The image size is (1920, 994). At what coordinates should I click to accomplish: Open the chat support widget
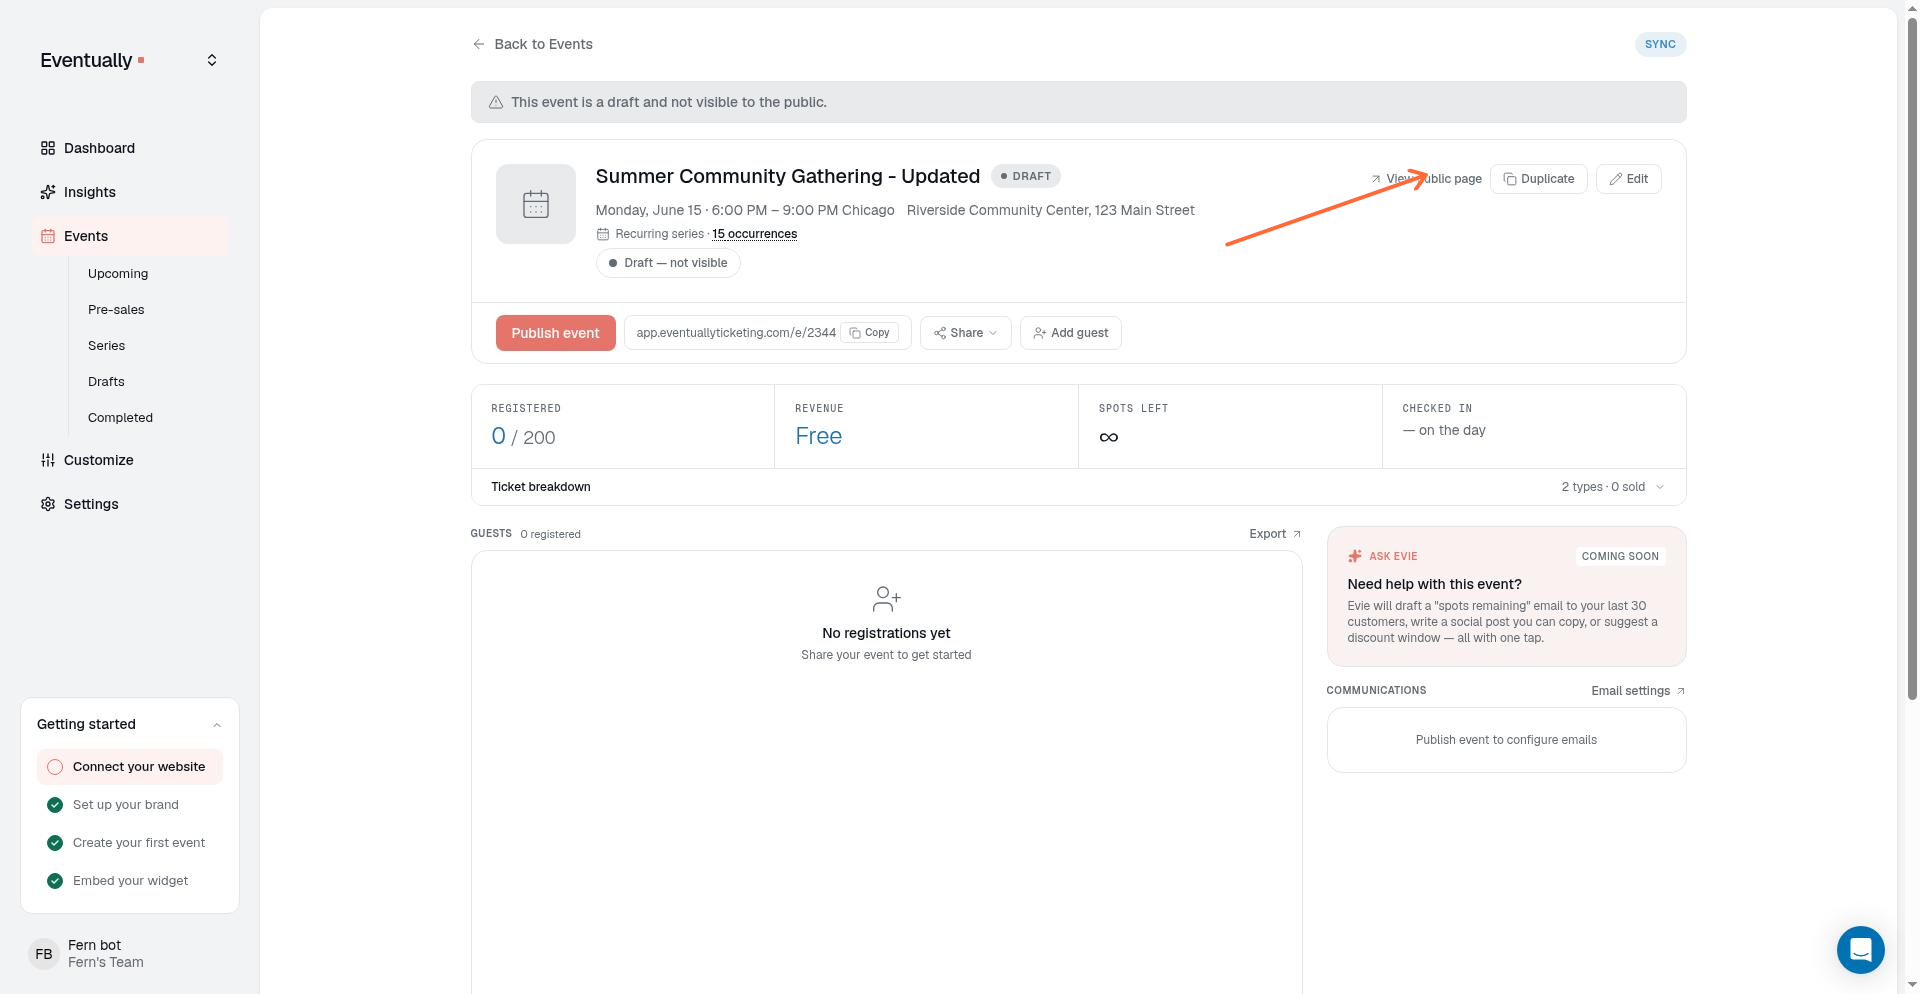click(x=1860, y=949)
